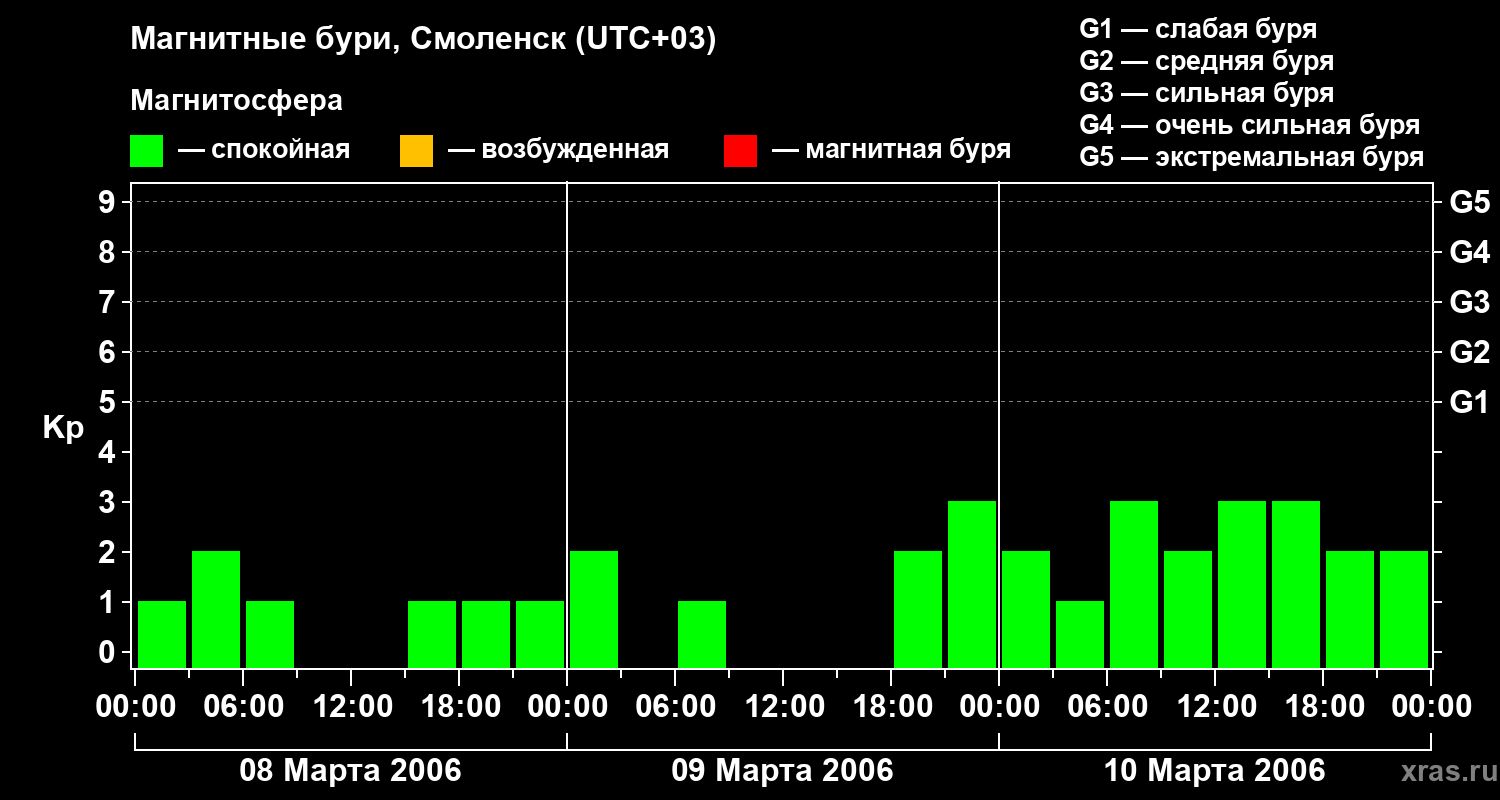
Task: Click the '06:00' tick label for 08 Марта
Action: pos(243,706)
